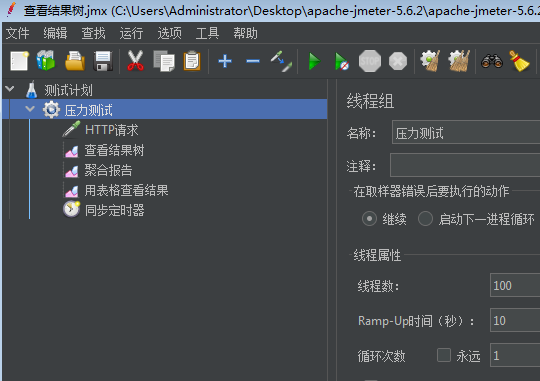Screen dimensions: 540x381
Task: Cut selection with scissors icon
Action: click(135, 61)
